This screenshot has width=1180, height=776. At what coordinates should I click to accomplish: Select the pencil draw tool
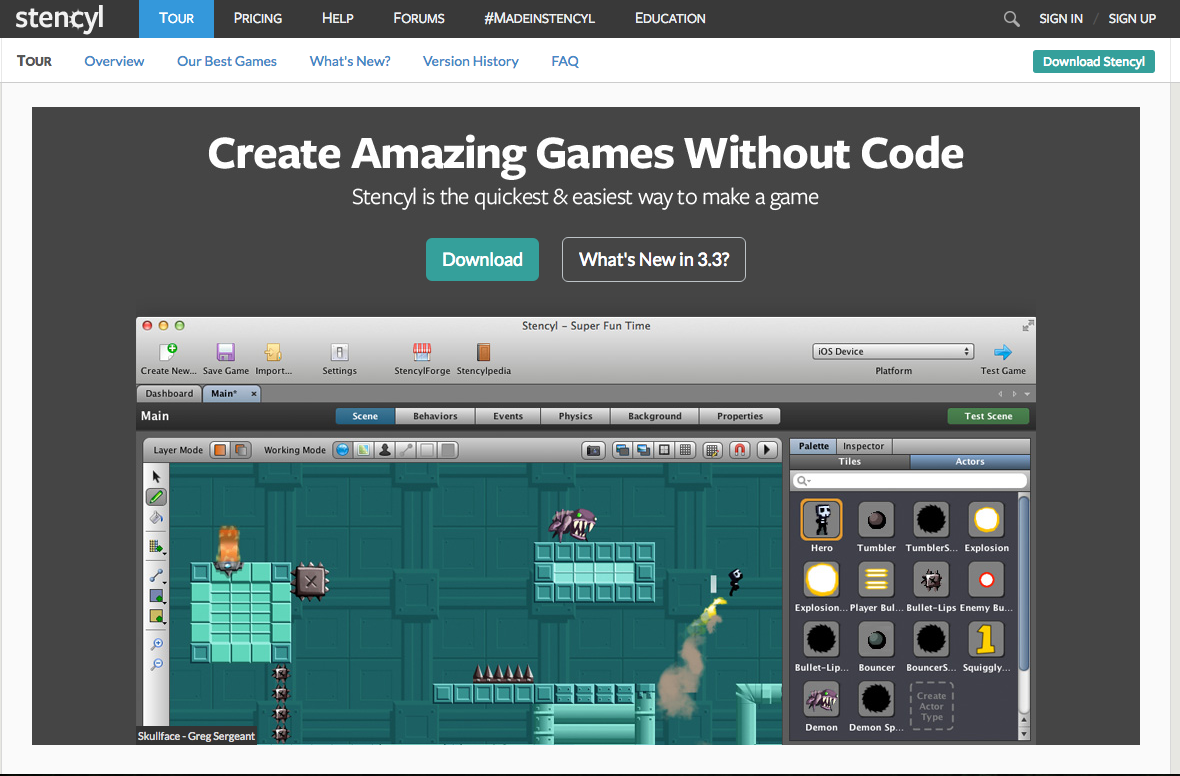coord(156,496)
